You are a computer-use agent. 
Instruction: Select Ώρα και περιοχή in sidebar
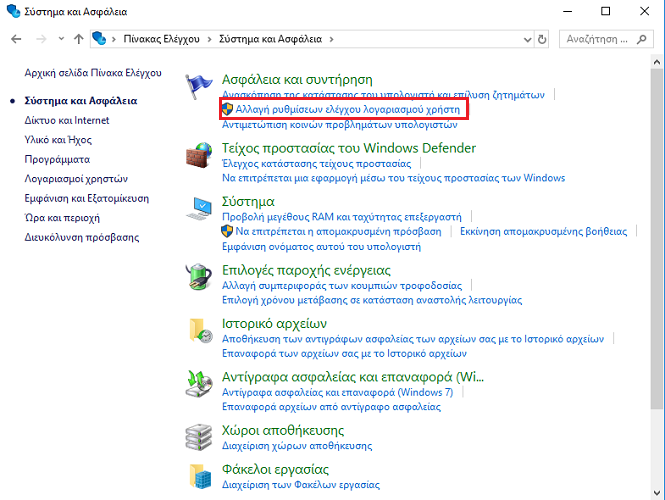[x=62, y=218]
